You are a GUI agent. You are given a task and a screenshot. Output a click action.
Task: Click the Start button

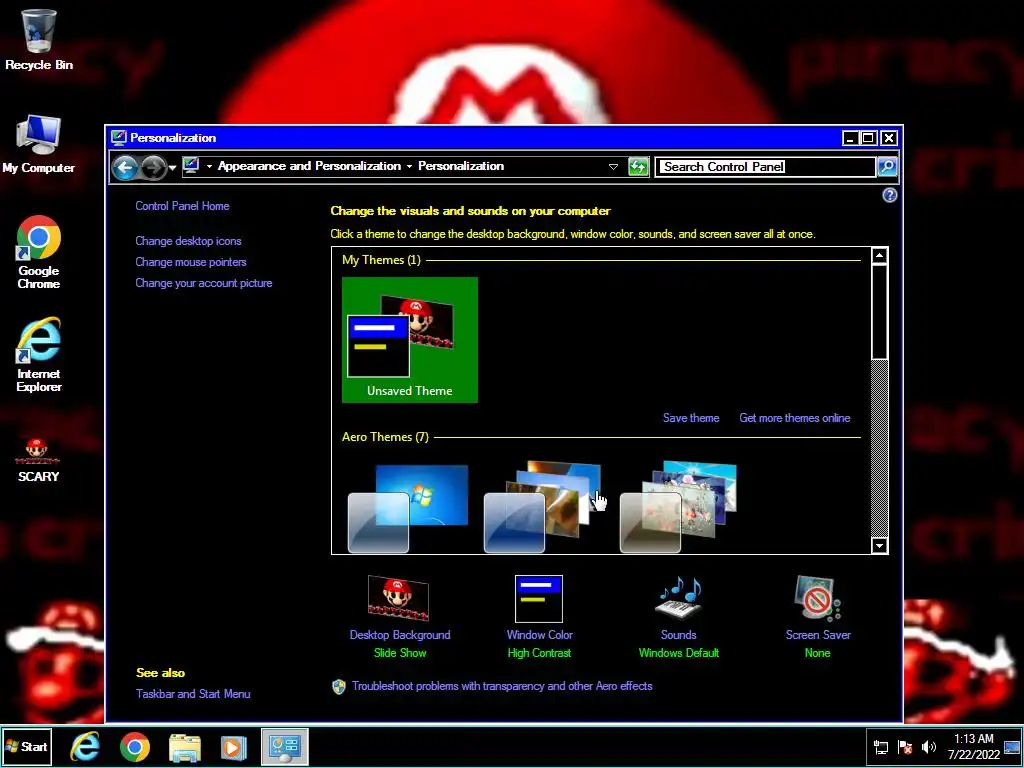click(x=27, y=746)
